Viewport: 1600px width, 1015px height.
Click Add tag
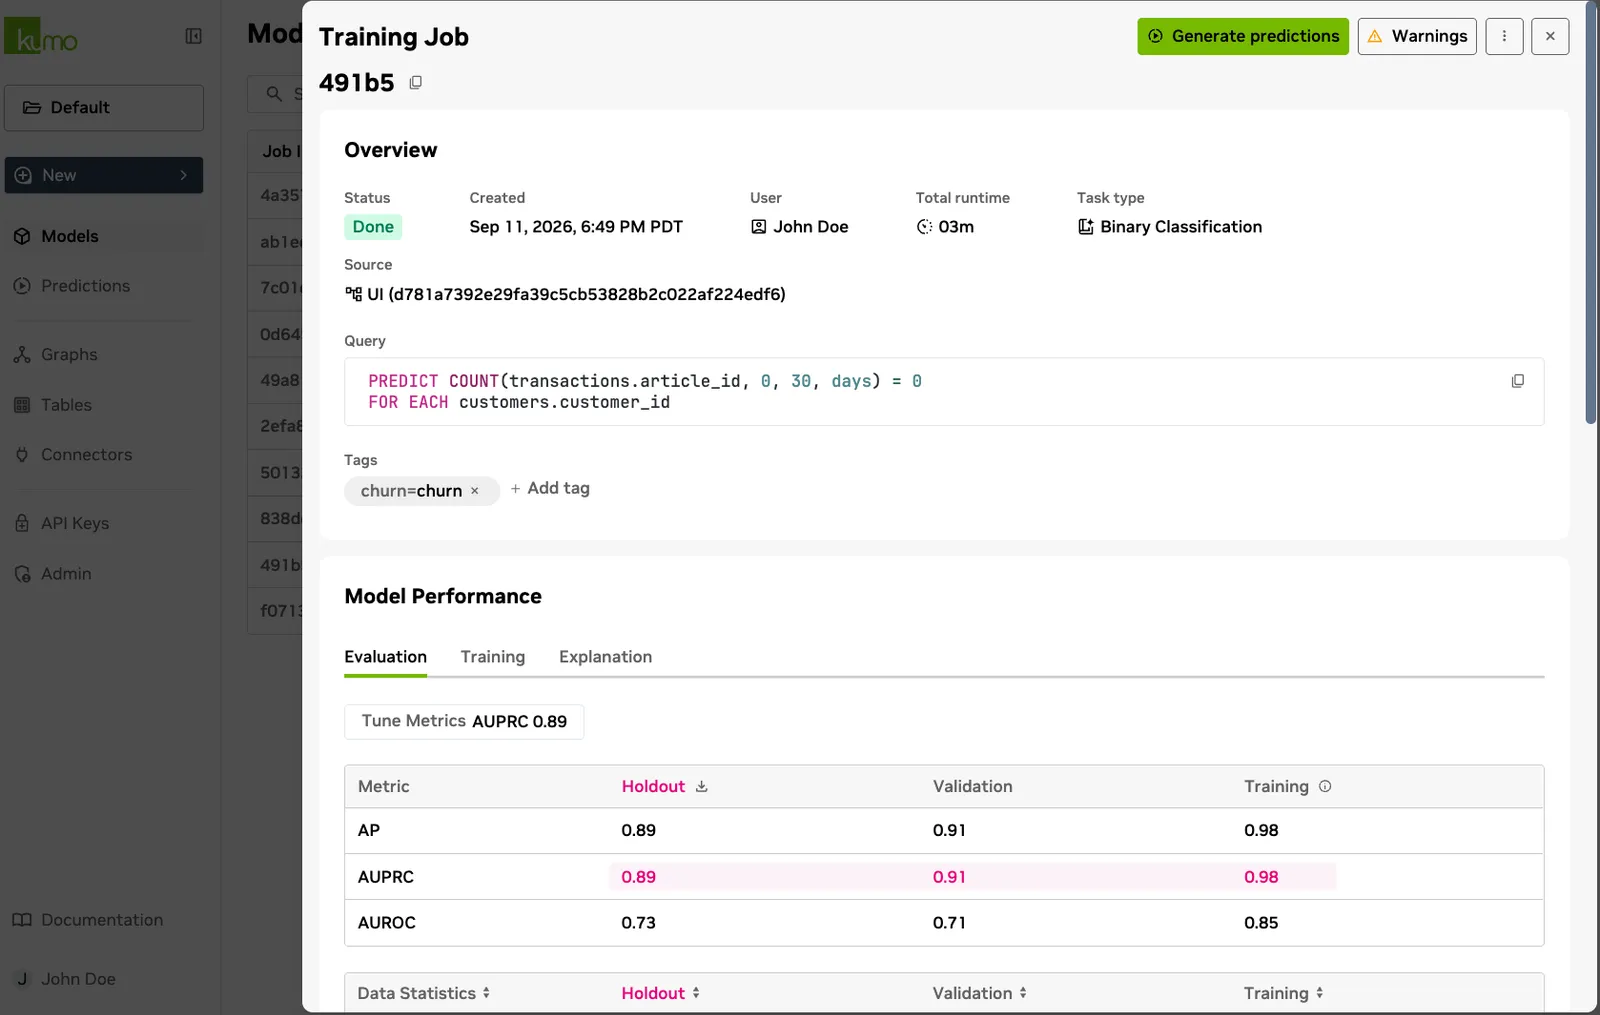click(x=550, y=489)
